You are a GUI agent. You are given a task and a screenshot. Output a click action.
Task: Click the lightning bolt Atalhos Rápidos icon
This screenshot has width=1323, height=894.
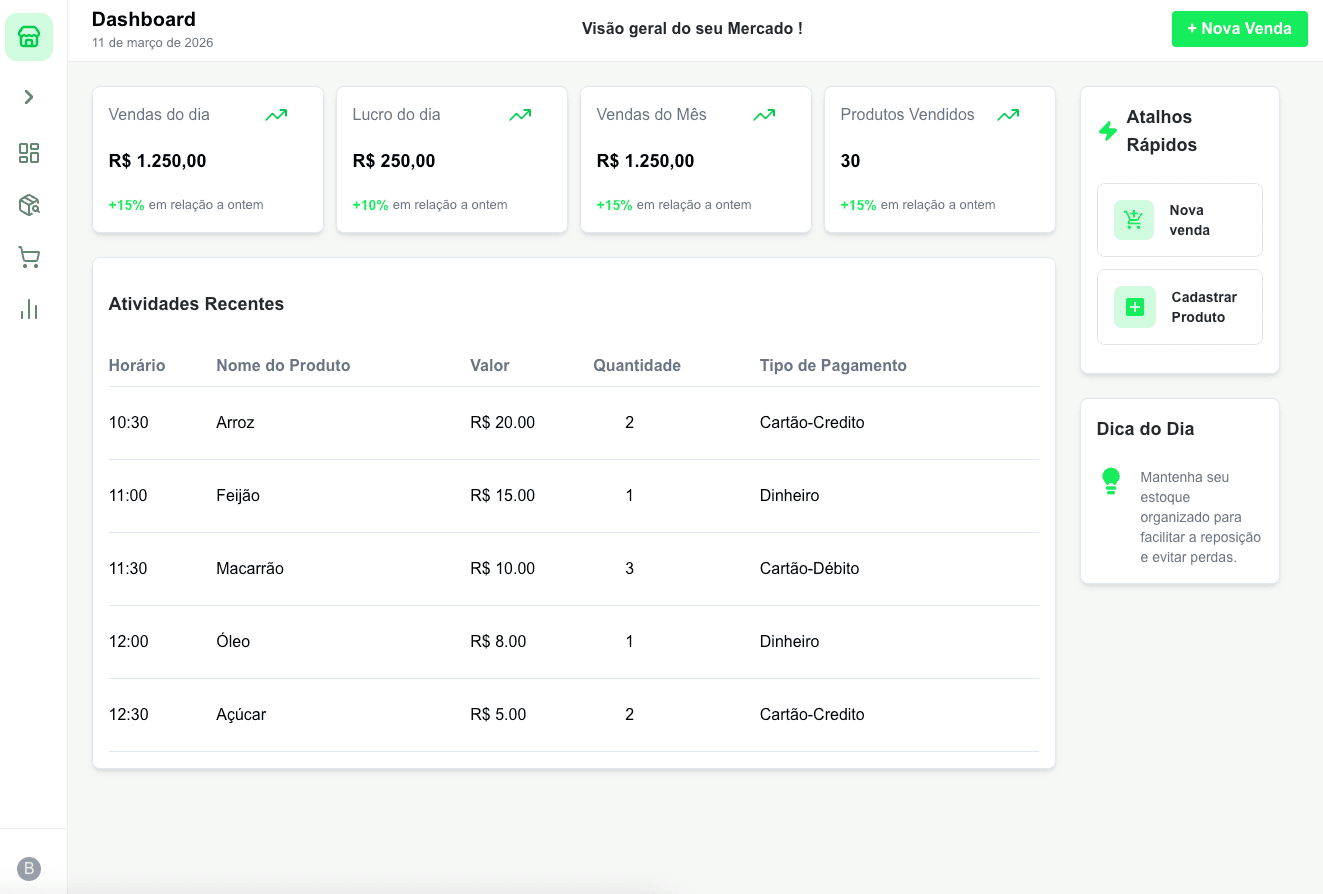(1108, 131)
